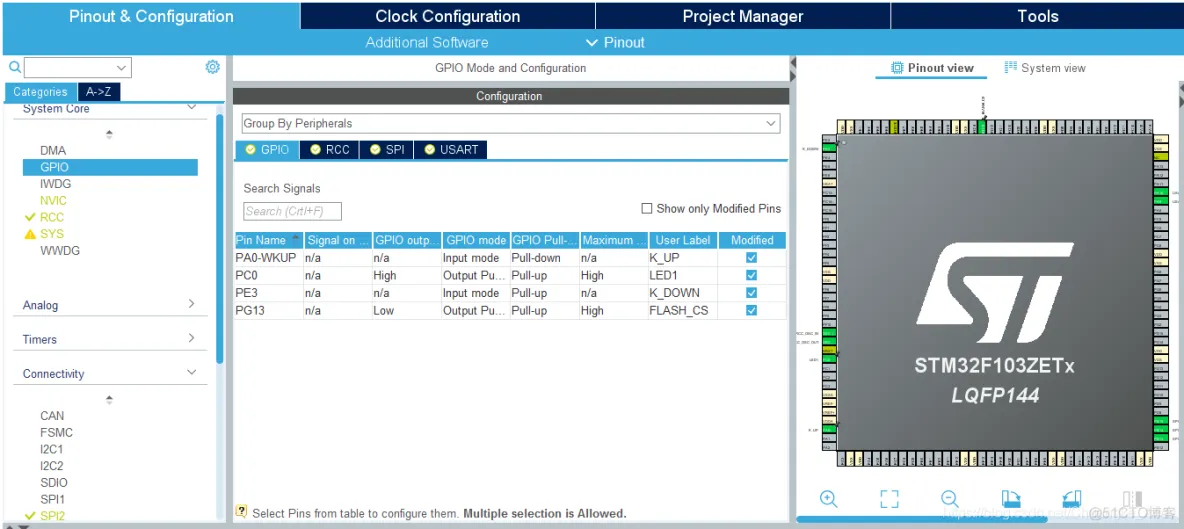Sort table by Pin Name column
Image resolution: width=1184 pixels, height=529 pixels.
coord(268,240)
